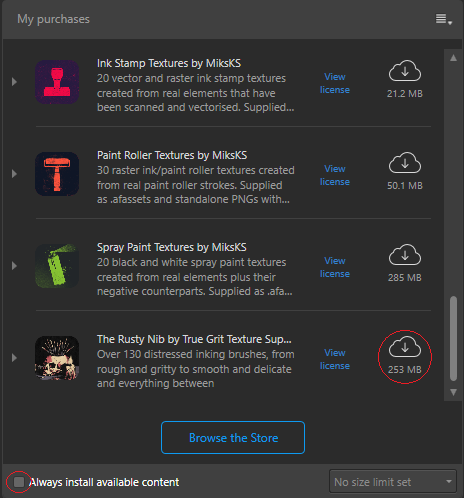Click Paint Roller Textures thumbnail

pos(57,174)
